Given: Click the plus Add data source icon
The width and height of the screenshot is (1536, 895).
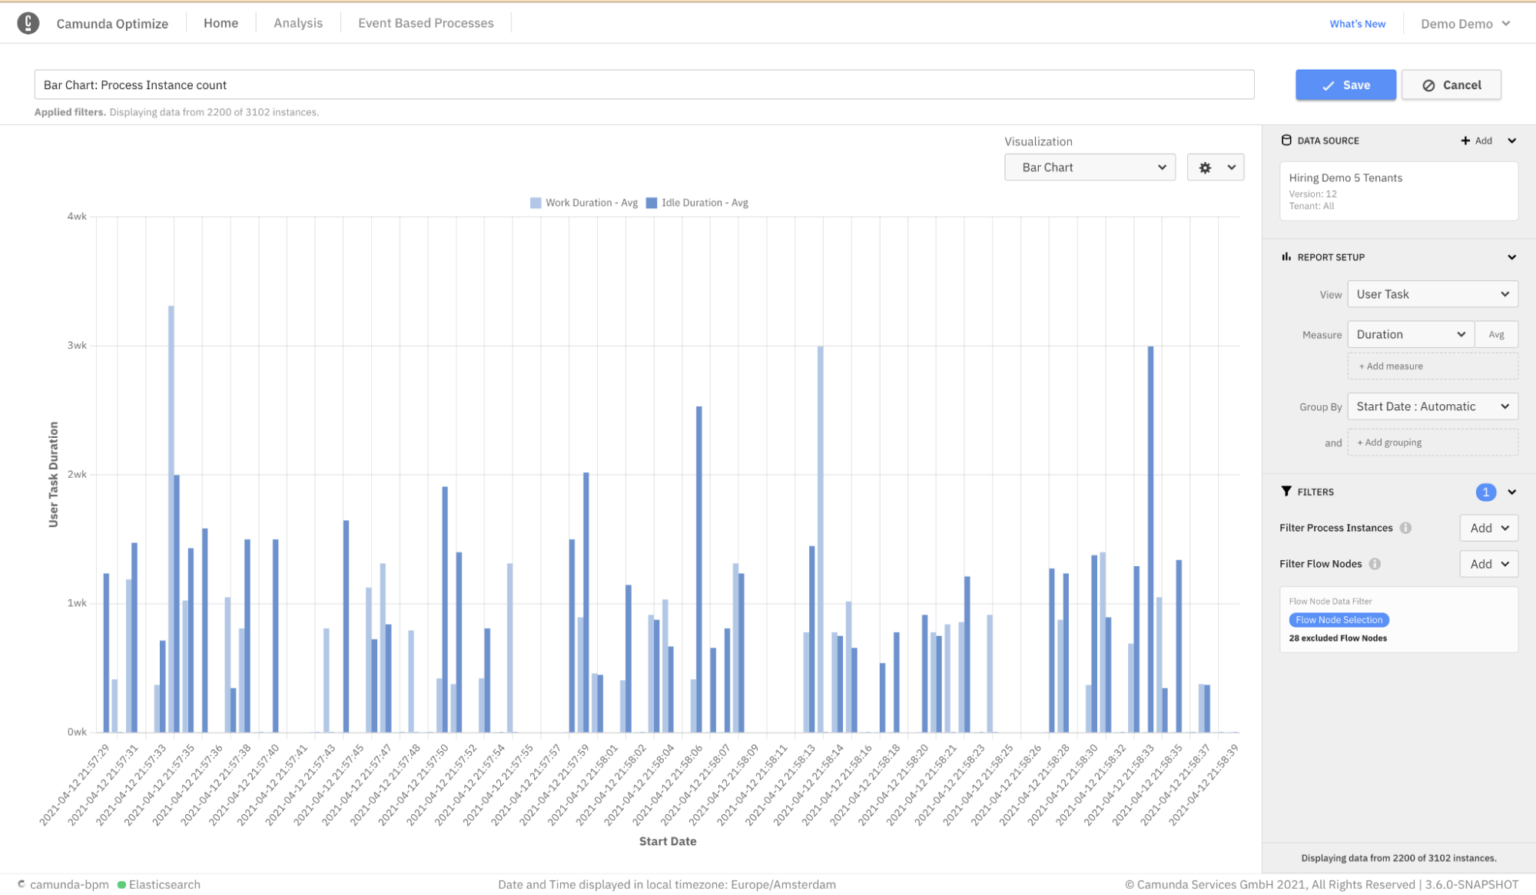Looking at the screenshot, I should (1465, 141).
